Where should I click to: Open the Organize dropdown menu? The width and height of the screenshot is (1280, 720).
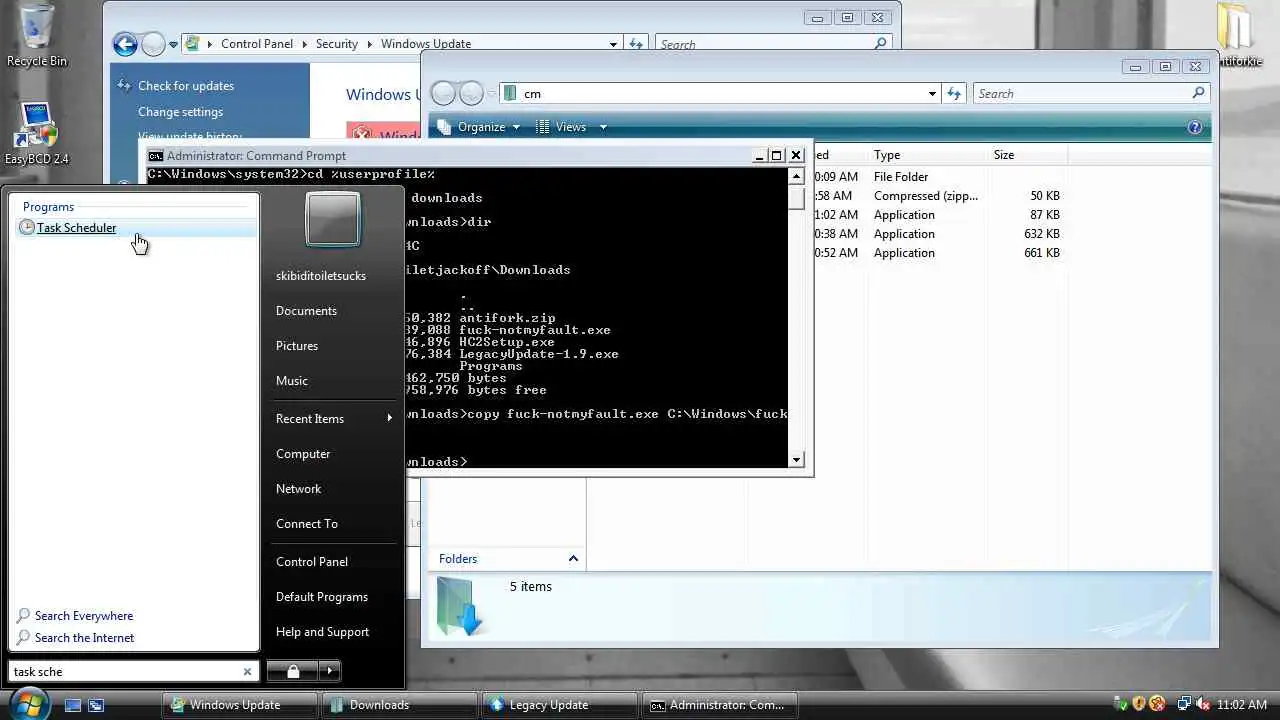pos(479,127)
